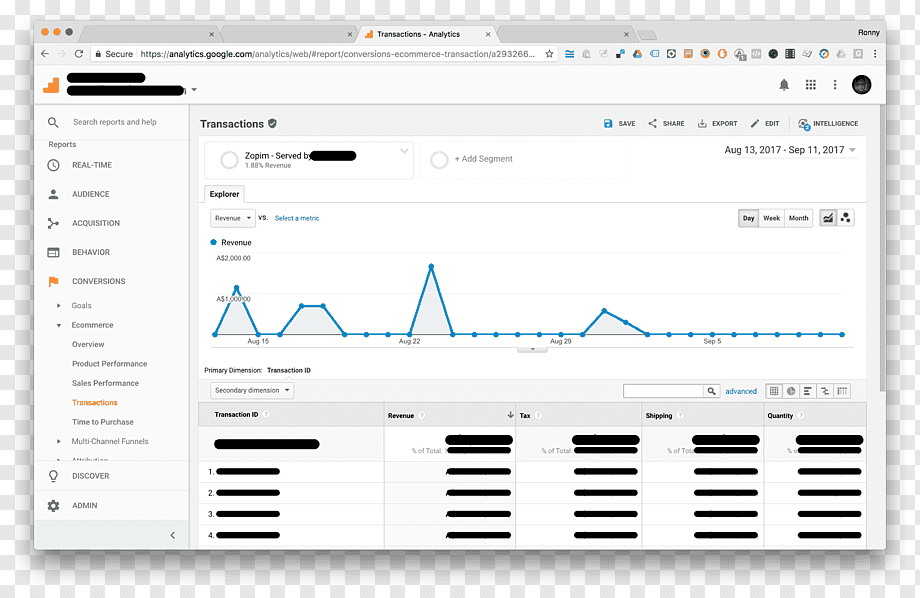Viewport: 920px width, 598px height.
Task: Click the user profile avatar
Action: pyautogui.click(x=861, y=85)
